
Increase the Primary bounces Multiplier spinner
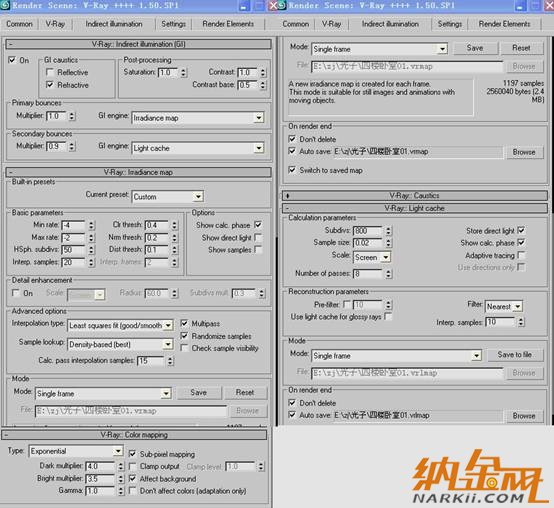pyautogui.click(x=72, y=114)
